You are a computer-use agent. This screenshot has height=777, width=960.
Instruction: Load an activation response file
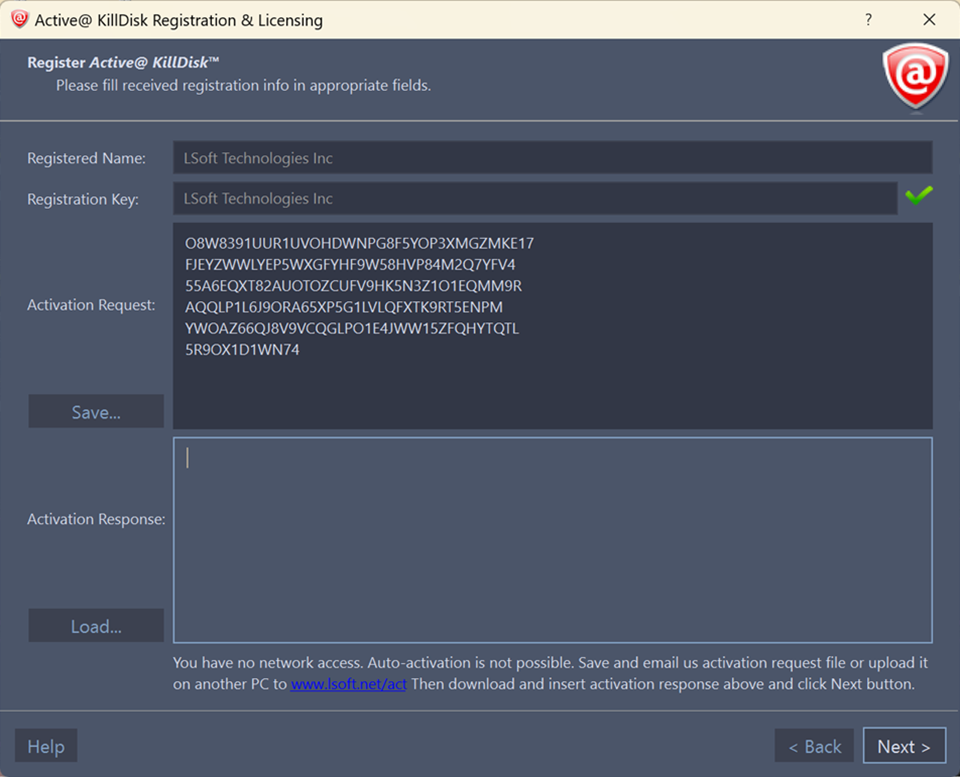tap(96, 626)
